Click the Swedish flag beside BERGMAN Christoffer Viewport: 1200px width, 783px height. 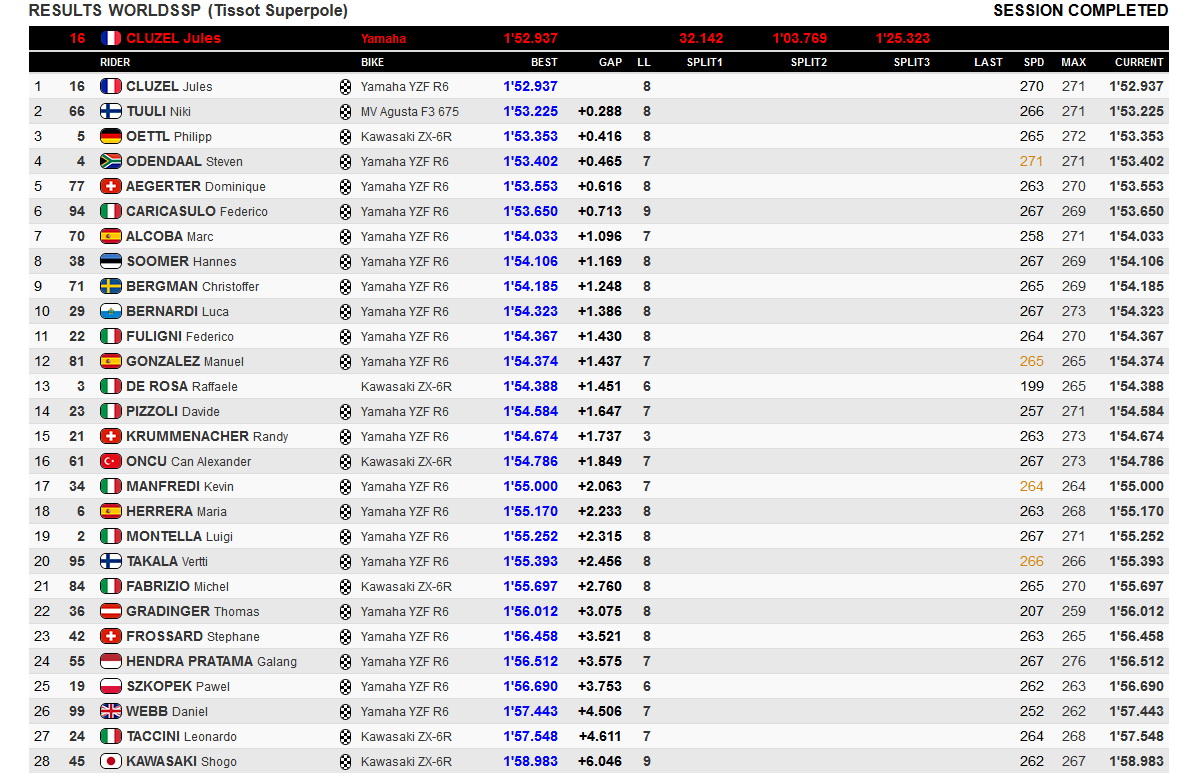[x=111, y=286]
